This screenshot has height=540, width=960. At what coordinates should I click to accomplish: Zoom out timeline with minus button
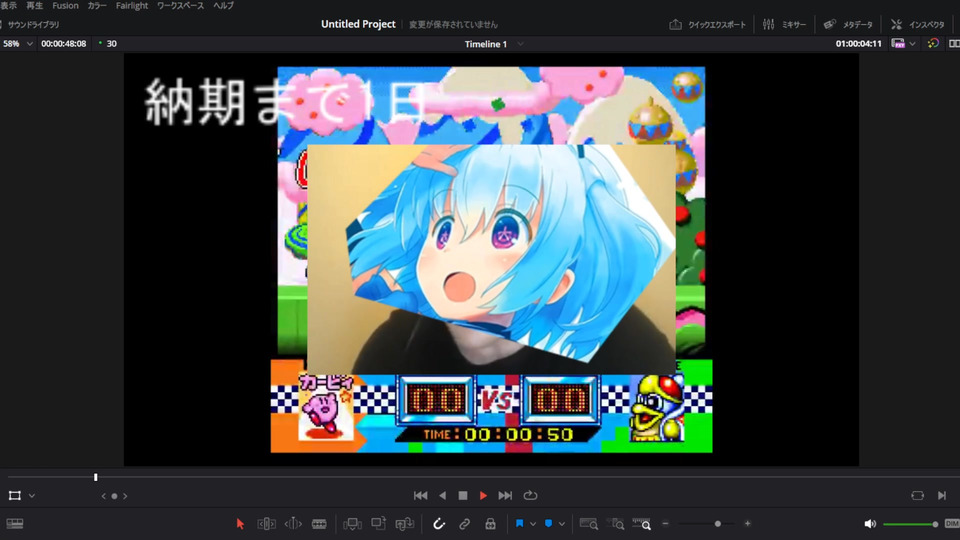[666, 523]
